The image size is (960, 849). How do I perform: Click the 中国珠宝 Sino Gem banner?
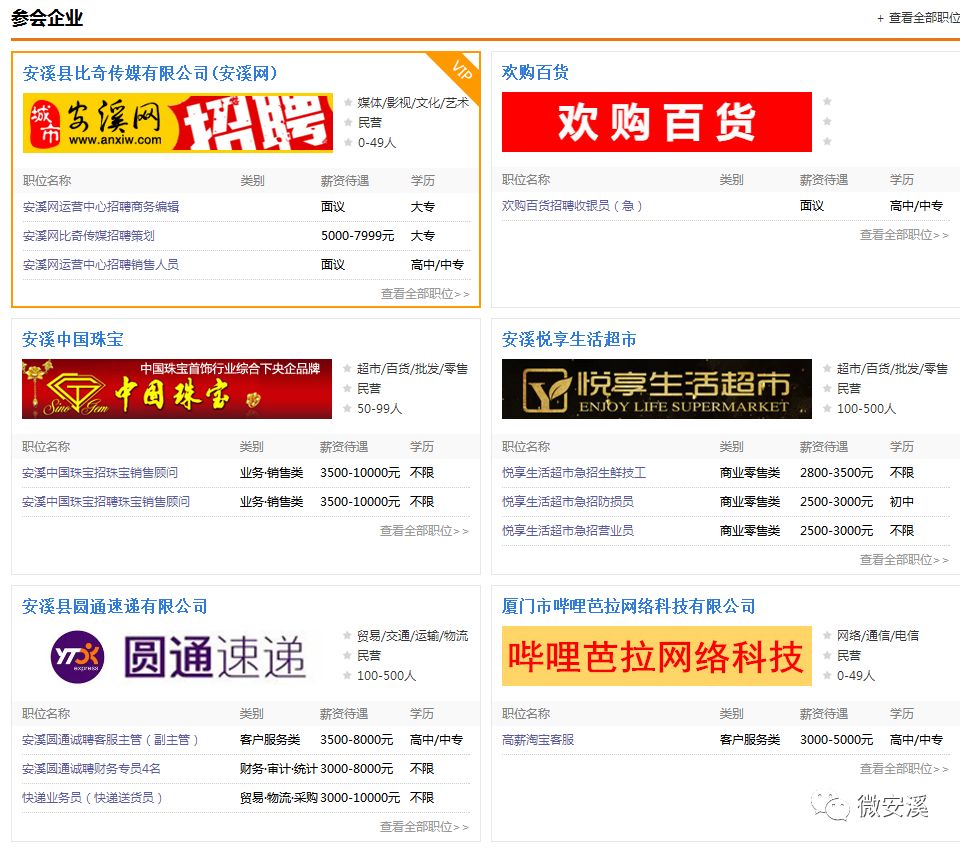click(x=177, y=389)
